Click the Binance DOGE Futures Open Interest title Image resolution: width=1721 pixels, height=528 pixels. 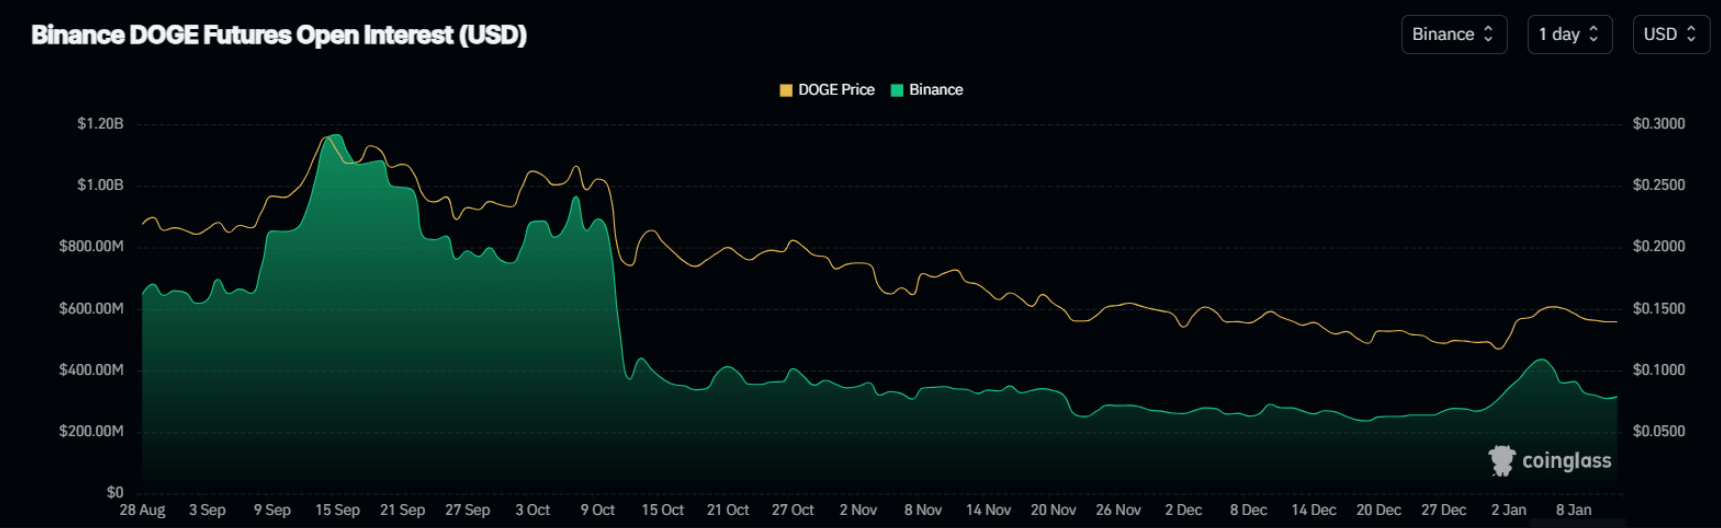[279, 35]
